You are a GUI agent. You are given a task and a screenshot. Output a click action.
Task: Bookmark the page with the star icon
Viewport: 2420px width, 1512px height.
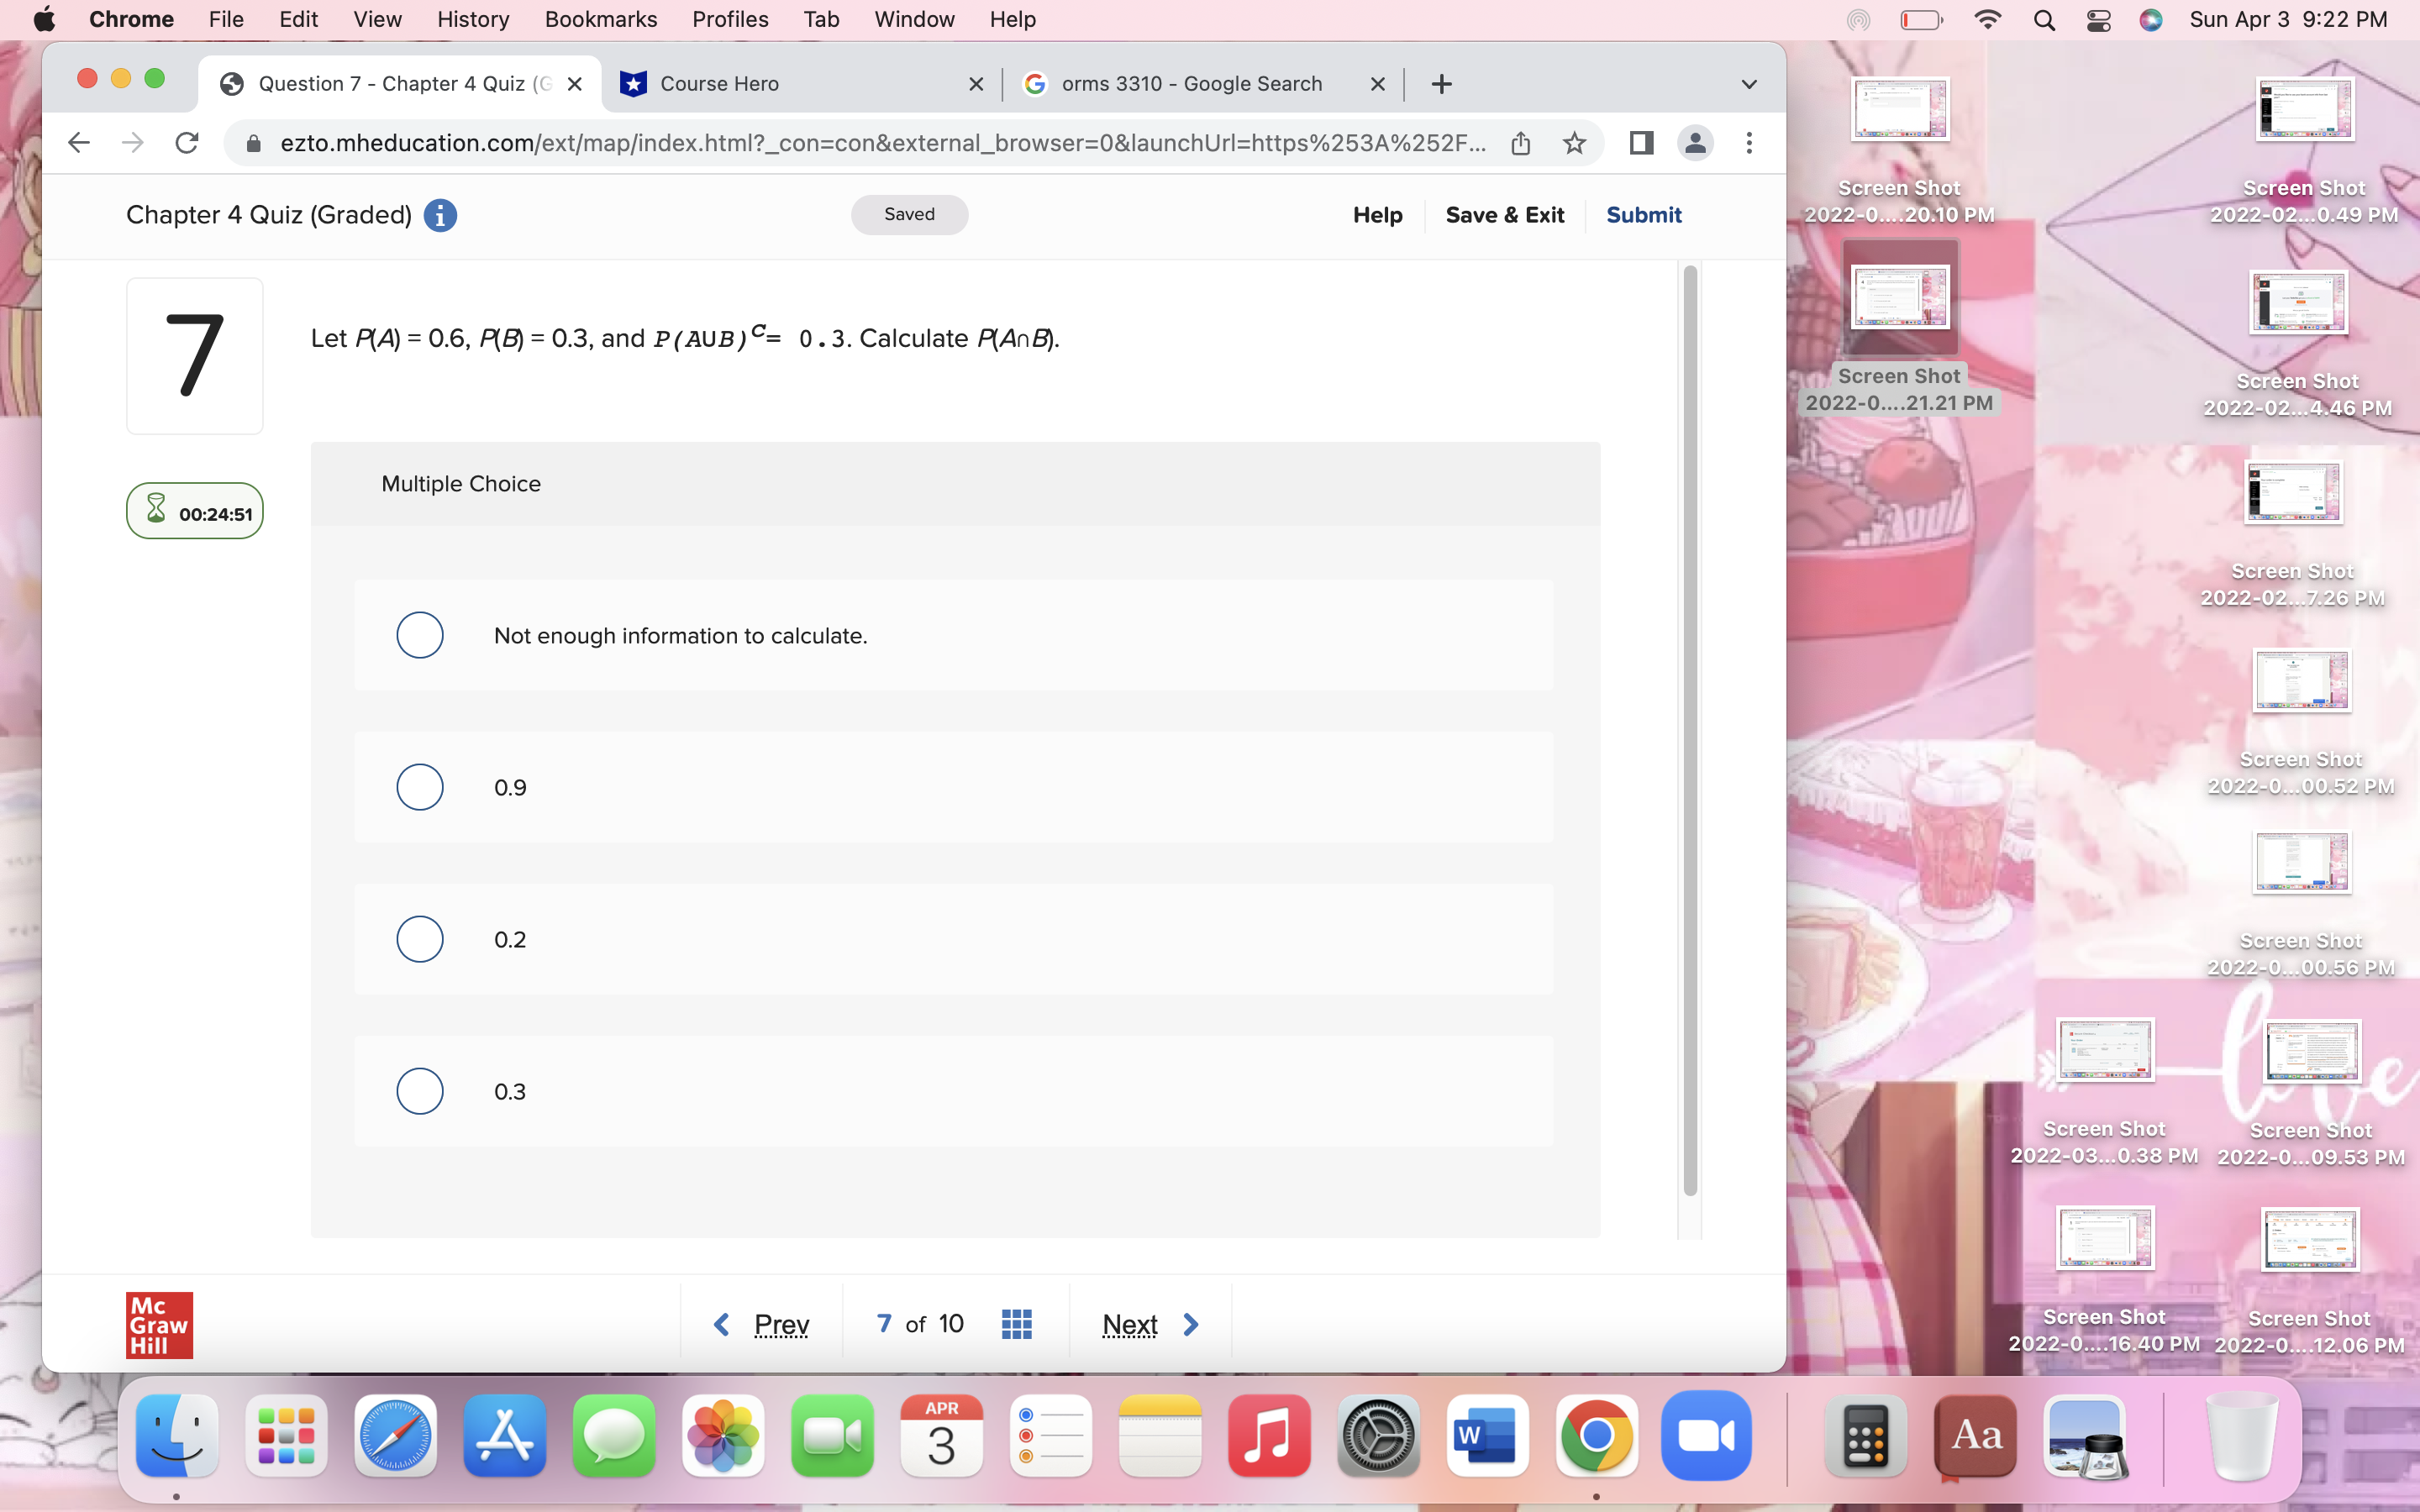(x=1574, y=143)
